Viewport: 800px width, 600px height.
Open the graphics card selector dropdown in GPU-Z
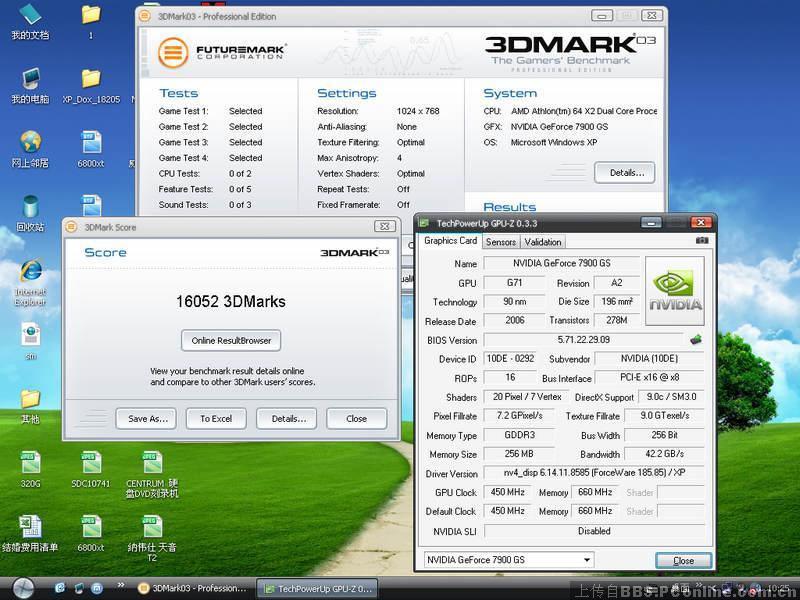(509, 560)
